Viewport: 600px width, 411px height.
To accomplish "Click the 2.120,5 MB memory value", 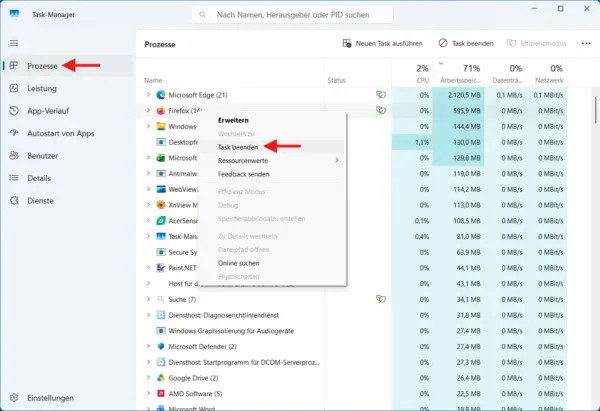I will click(x=464, y=95).
